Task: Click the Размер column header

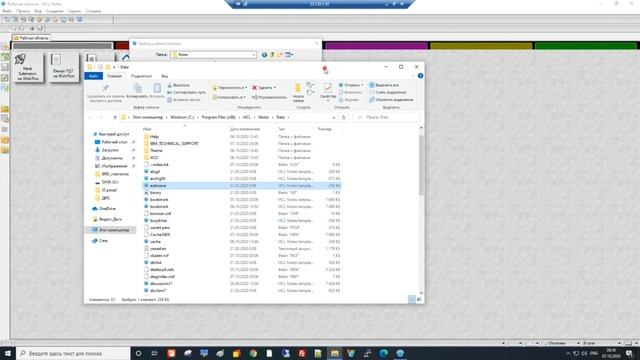Action: coord(324,129)
